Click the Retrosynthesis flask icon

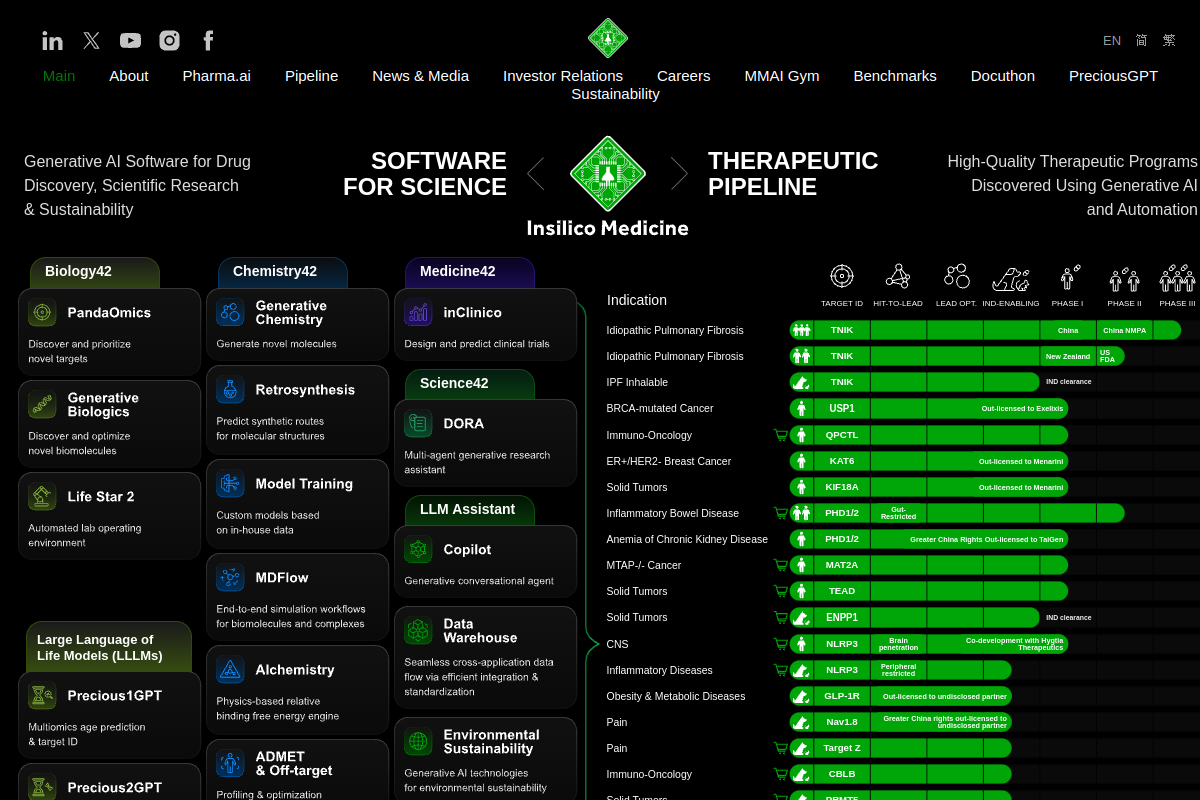coord(230,390)
